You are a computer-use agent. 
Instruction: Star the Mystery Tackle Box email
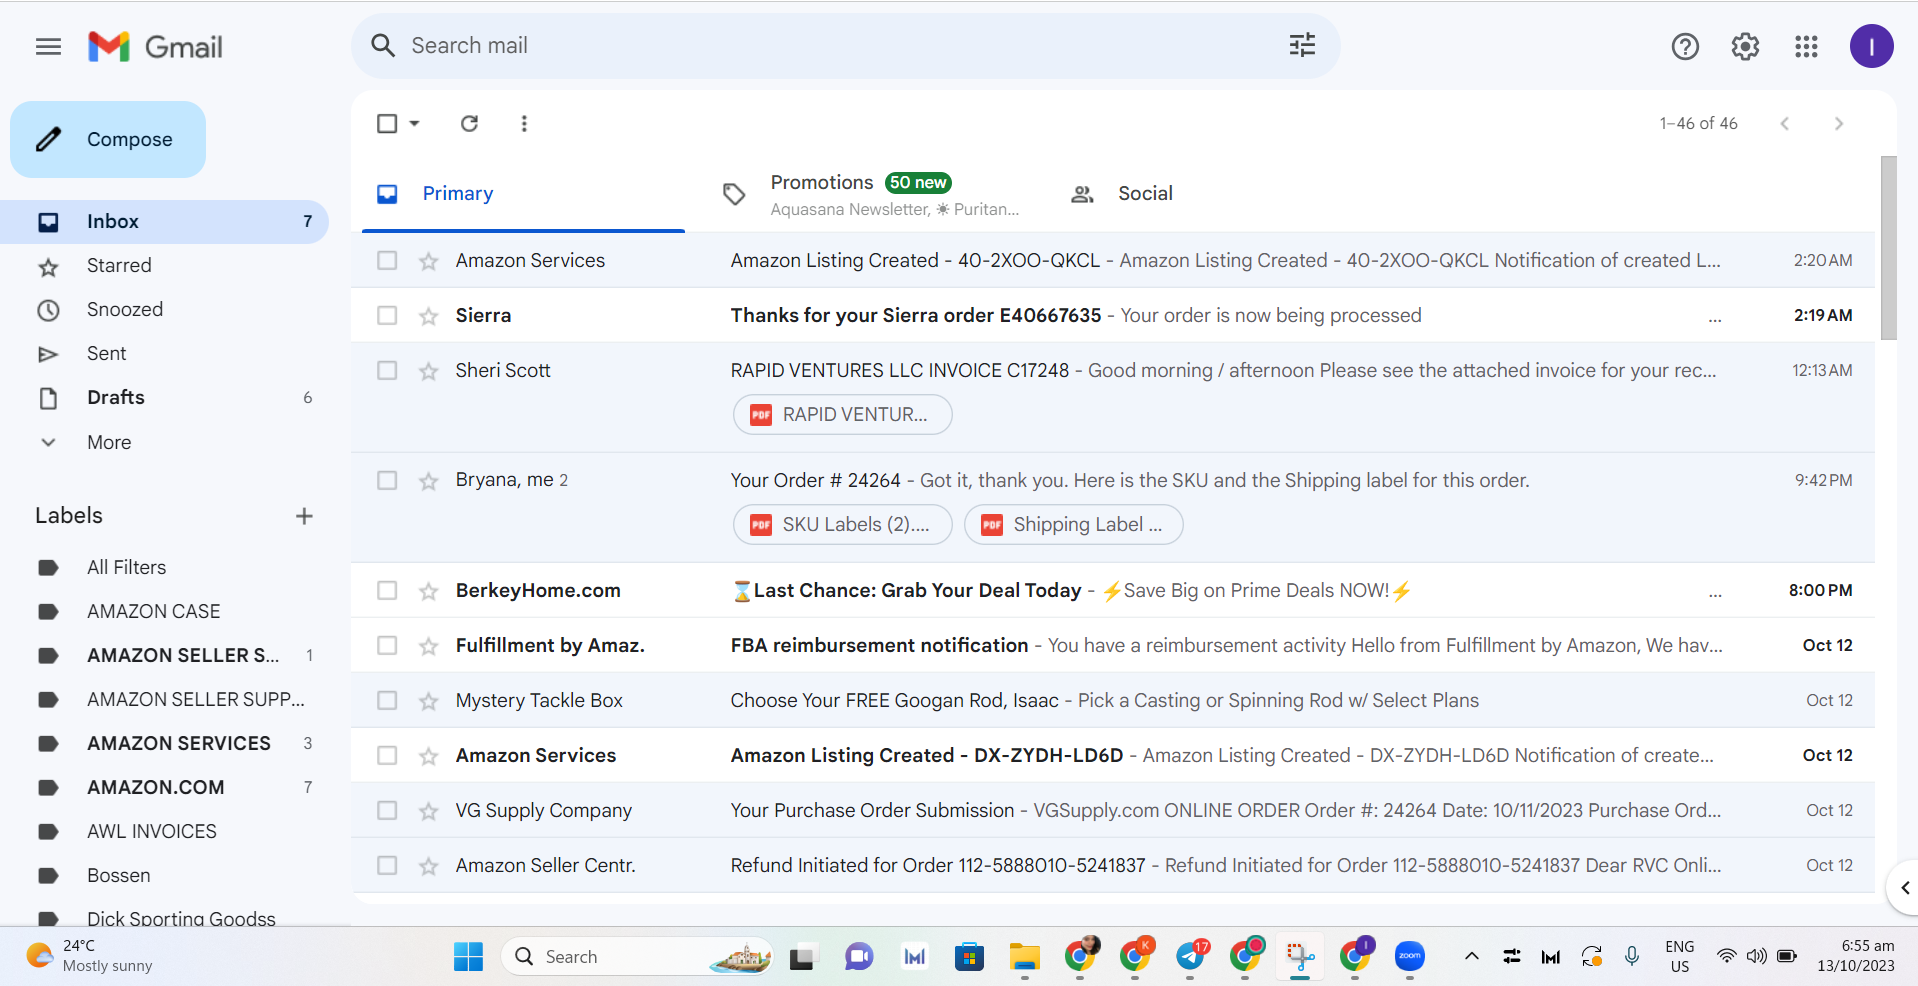pyautogui.click(x=429, y=701)
